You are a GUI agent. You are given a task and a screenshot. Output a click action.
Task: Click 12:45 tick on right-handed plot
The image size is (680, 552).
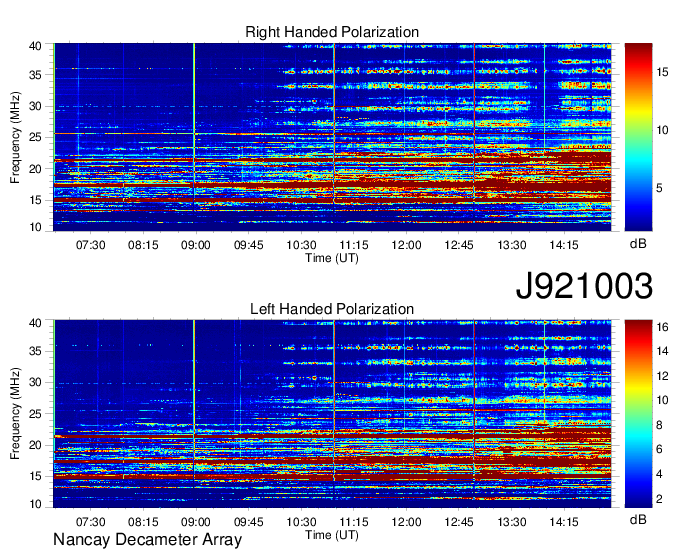[x=459, y=245]
